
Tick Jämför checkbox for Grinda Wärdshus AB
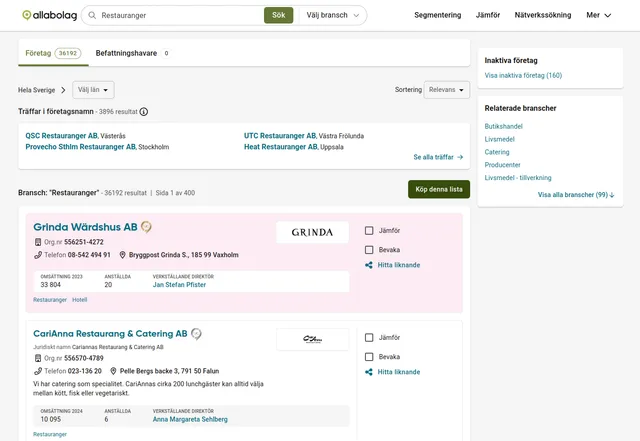point(369,231)
